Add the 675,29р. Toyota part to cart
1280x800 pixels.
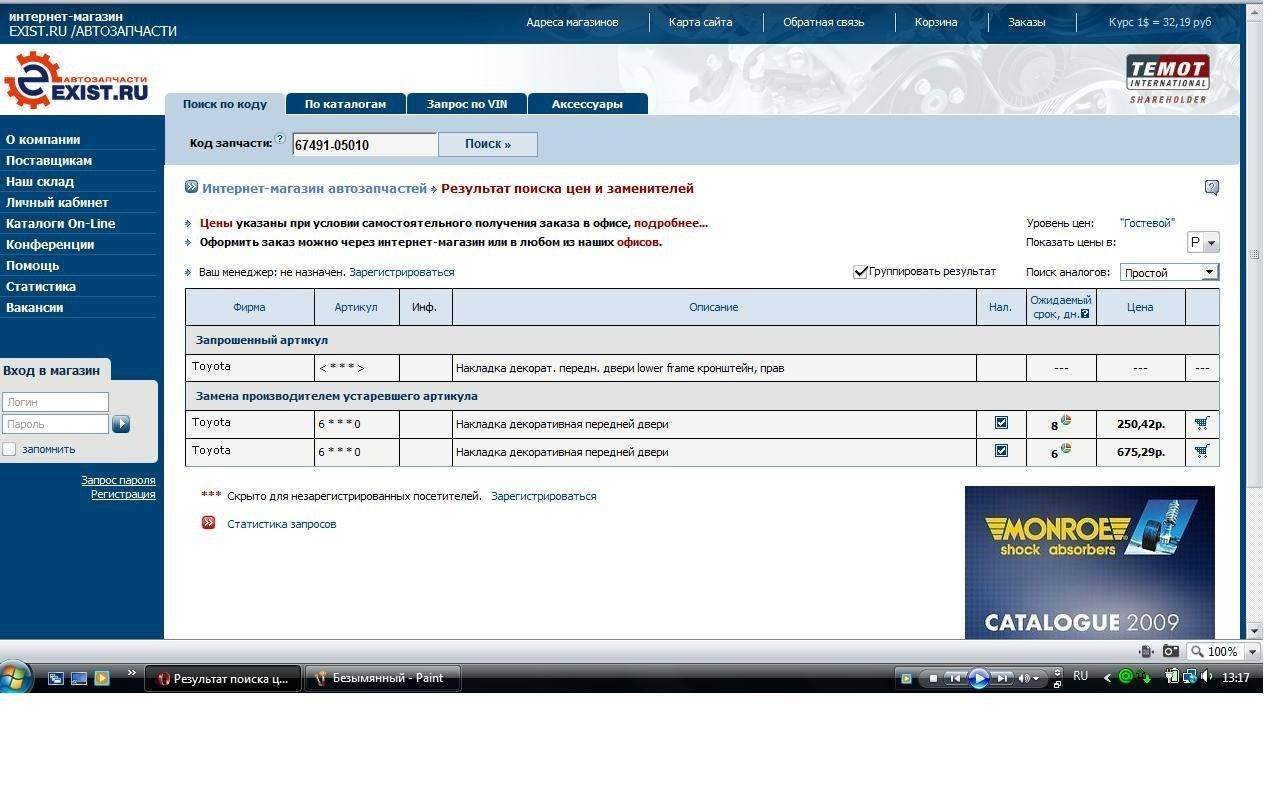click(1201, 451)
